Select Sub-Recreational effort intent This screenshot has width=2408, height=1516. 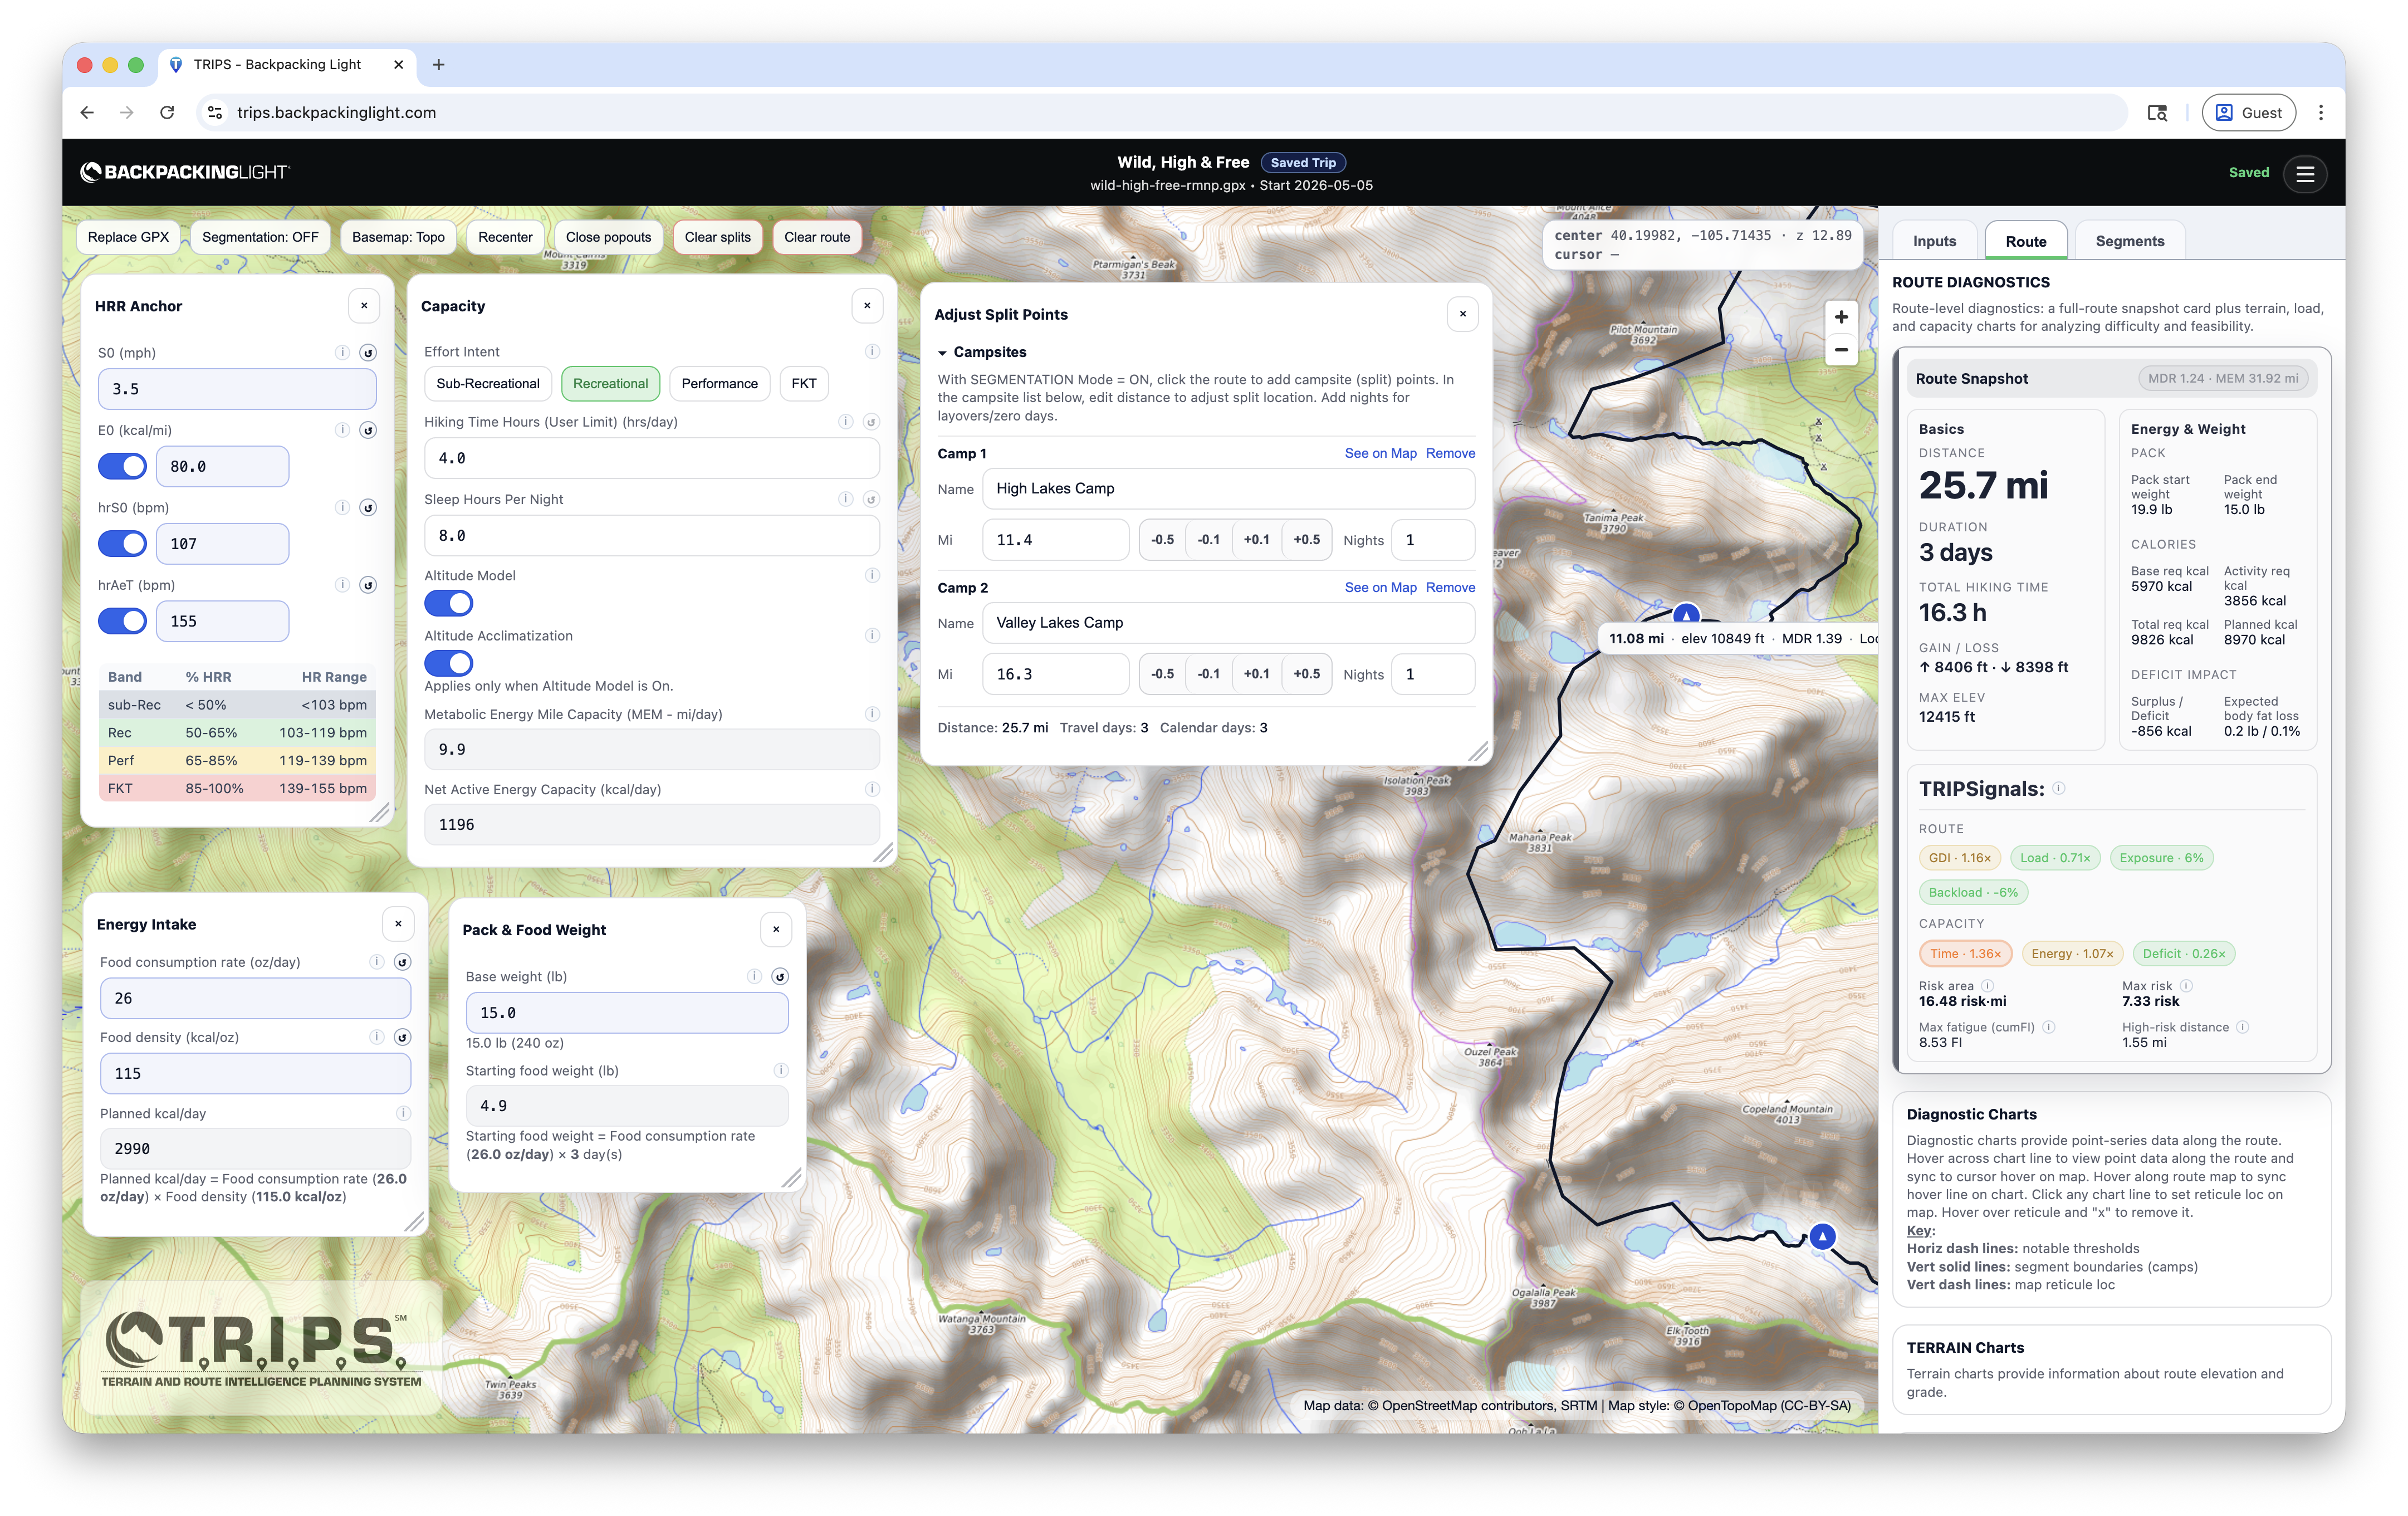pos(487,384)
